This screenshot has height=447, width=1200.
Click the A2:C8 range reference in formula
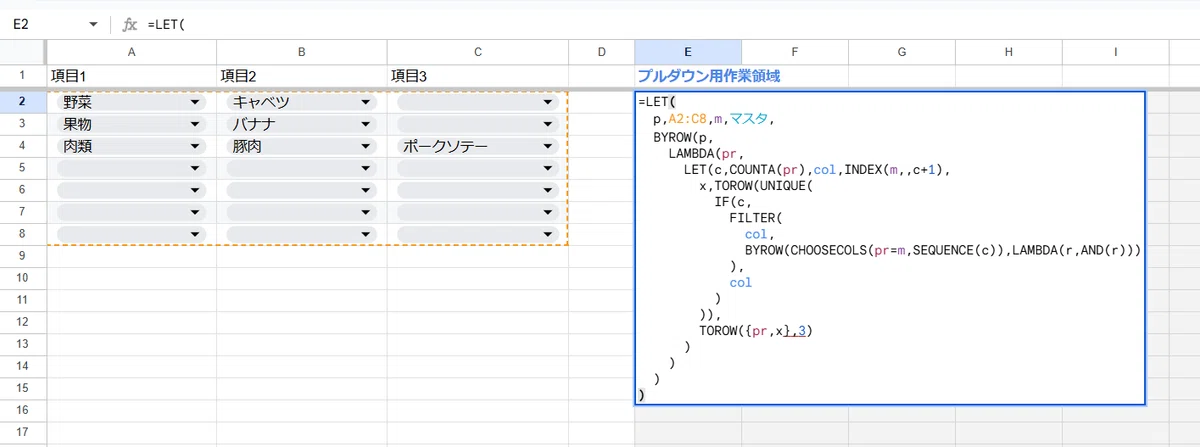click(x=686, y=119)
